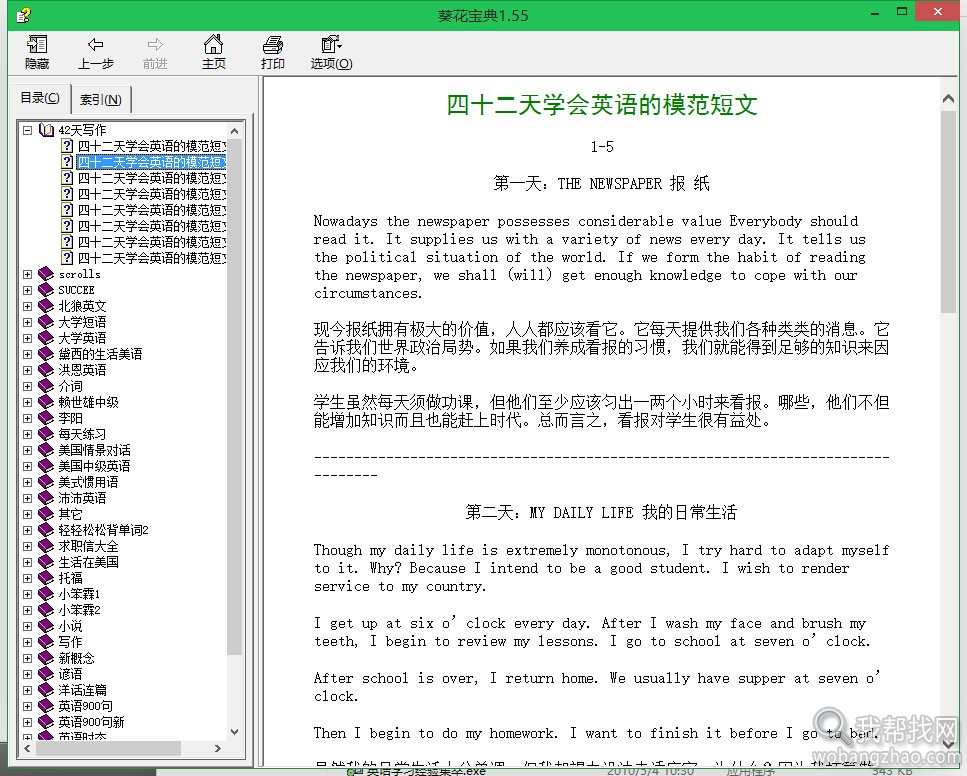
Task: Click the tree panel scroll-left arrow
Action: coord(27,748)
